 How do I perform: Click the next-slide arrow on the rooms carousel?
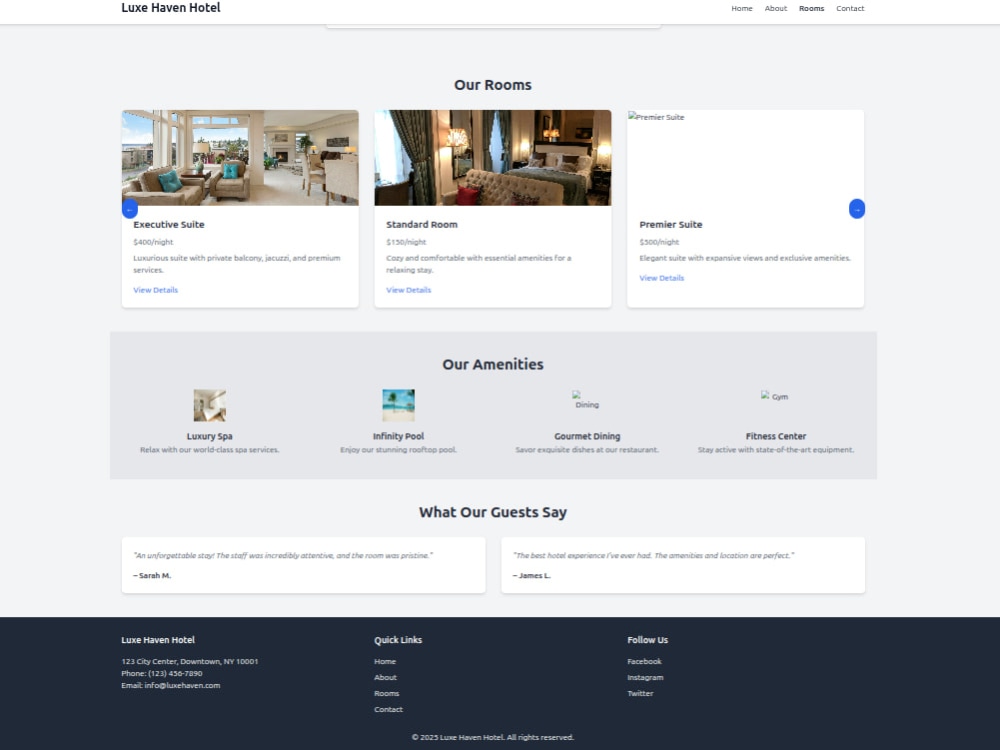point(857,209)
